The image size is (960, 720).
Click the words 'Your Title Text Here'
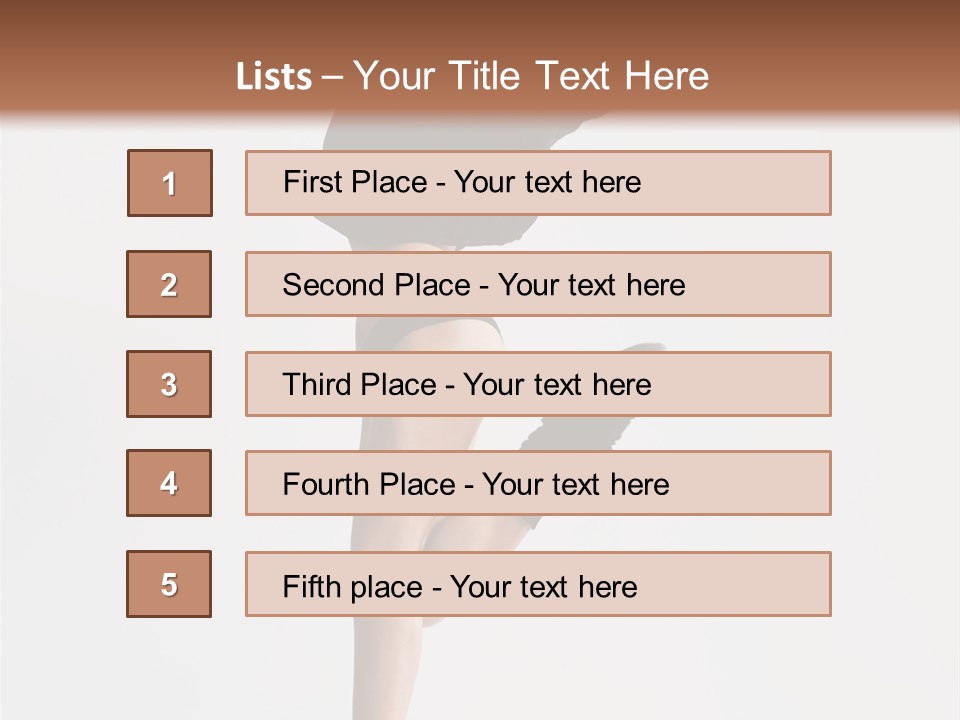pos(531,76)
